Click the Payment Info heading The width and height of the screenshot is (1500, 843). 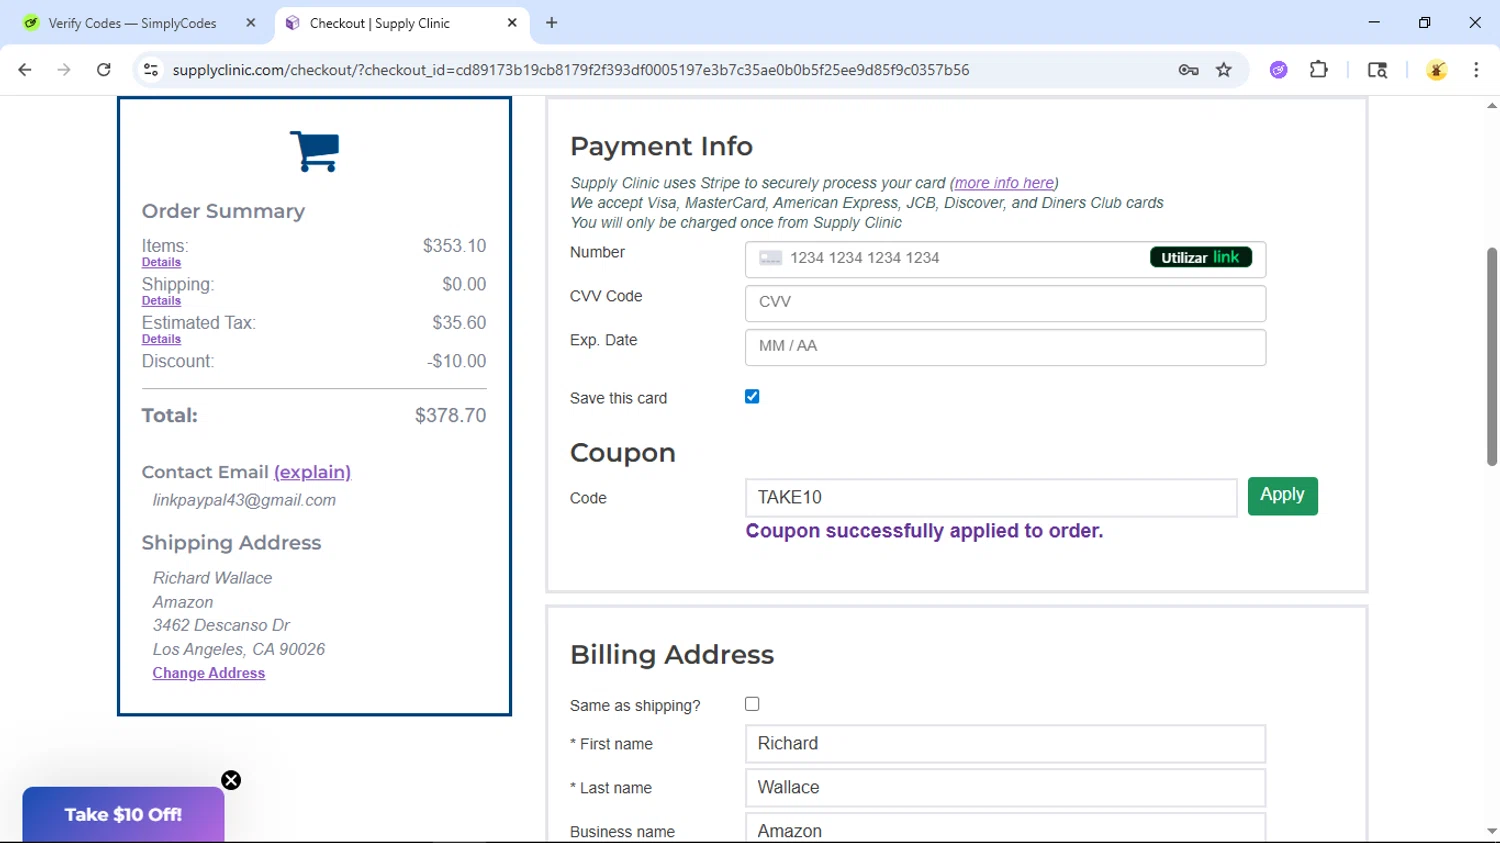point(661,146)
